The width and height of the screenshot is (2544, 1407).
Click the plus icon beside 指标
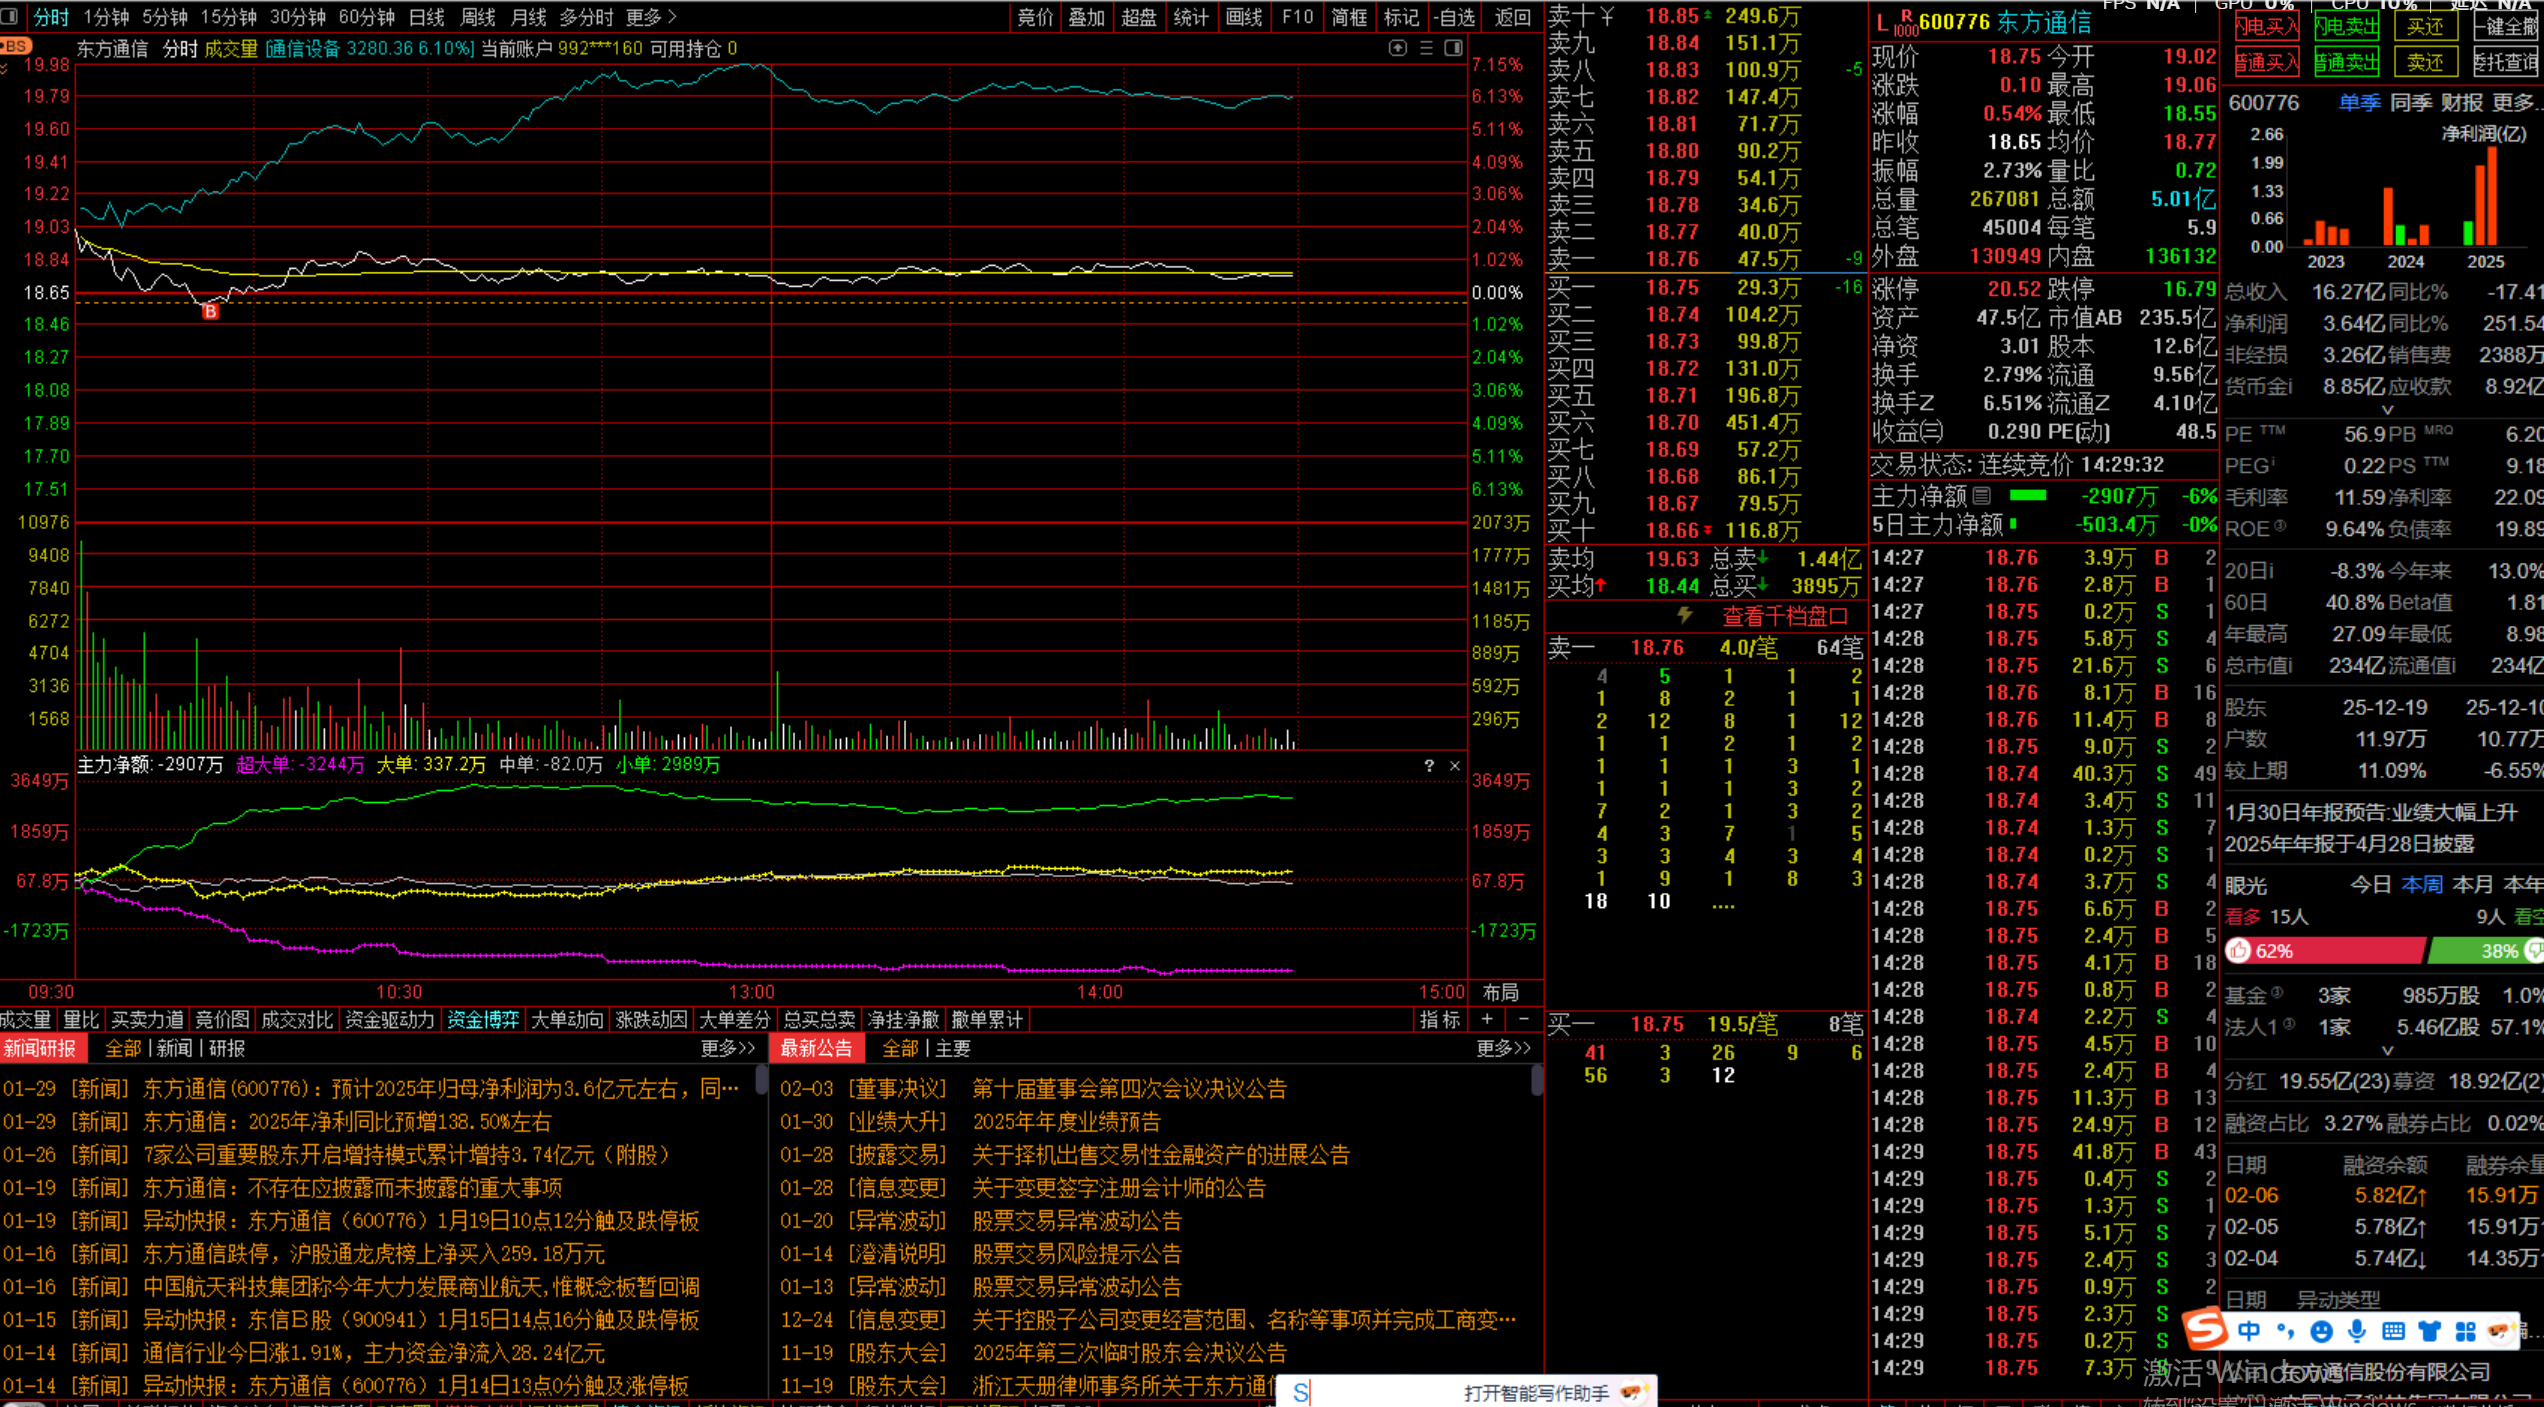click(1488, 1019)
